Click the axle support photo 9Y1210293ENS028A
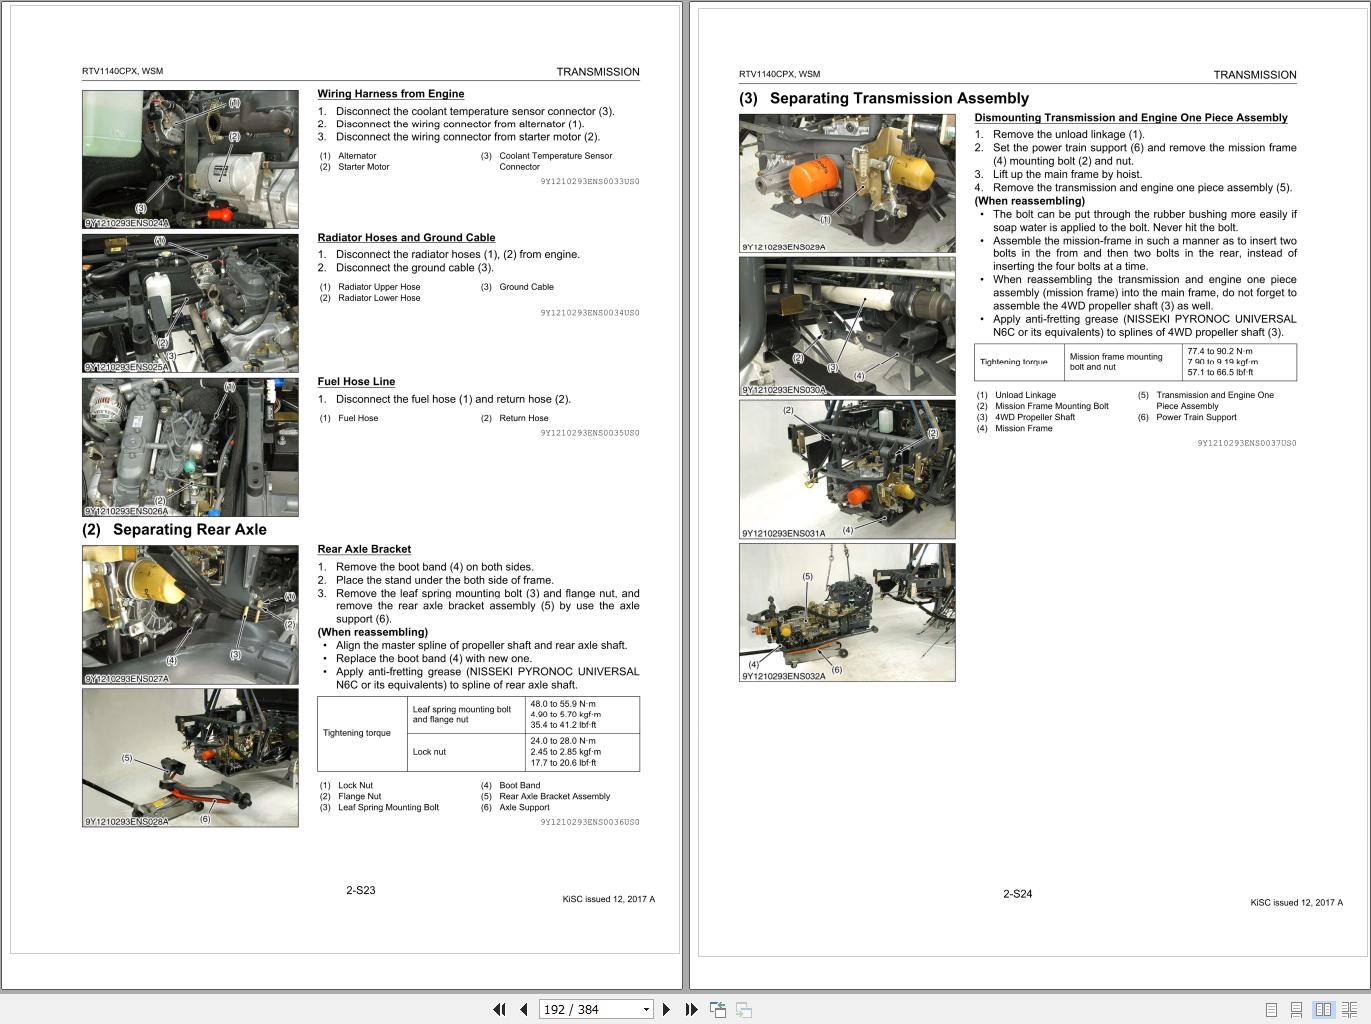The height and width of the screenshot is (1024, 1371). click(x=190, y=758)
